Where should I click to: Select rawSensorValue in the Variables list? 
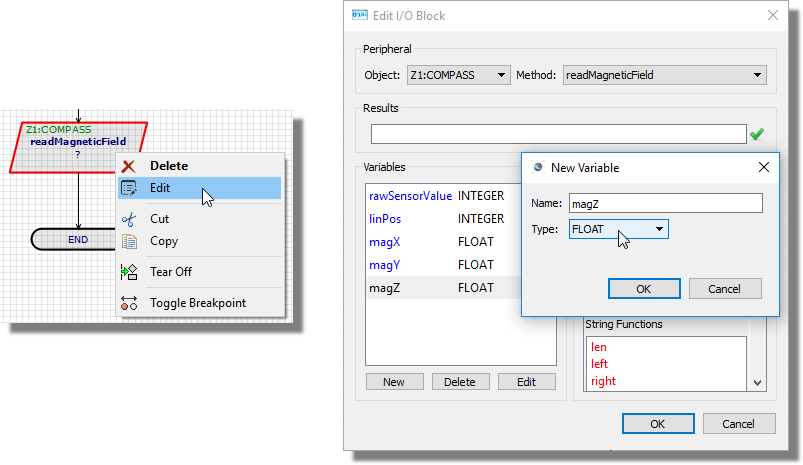(411, 196)
